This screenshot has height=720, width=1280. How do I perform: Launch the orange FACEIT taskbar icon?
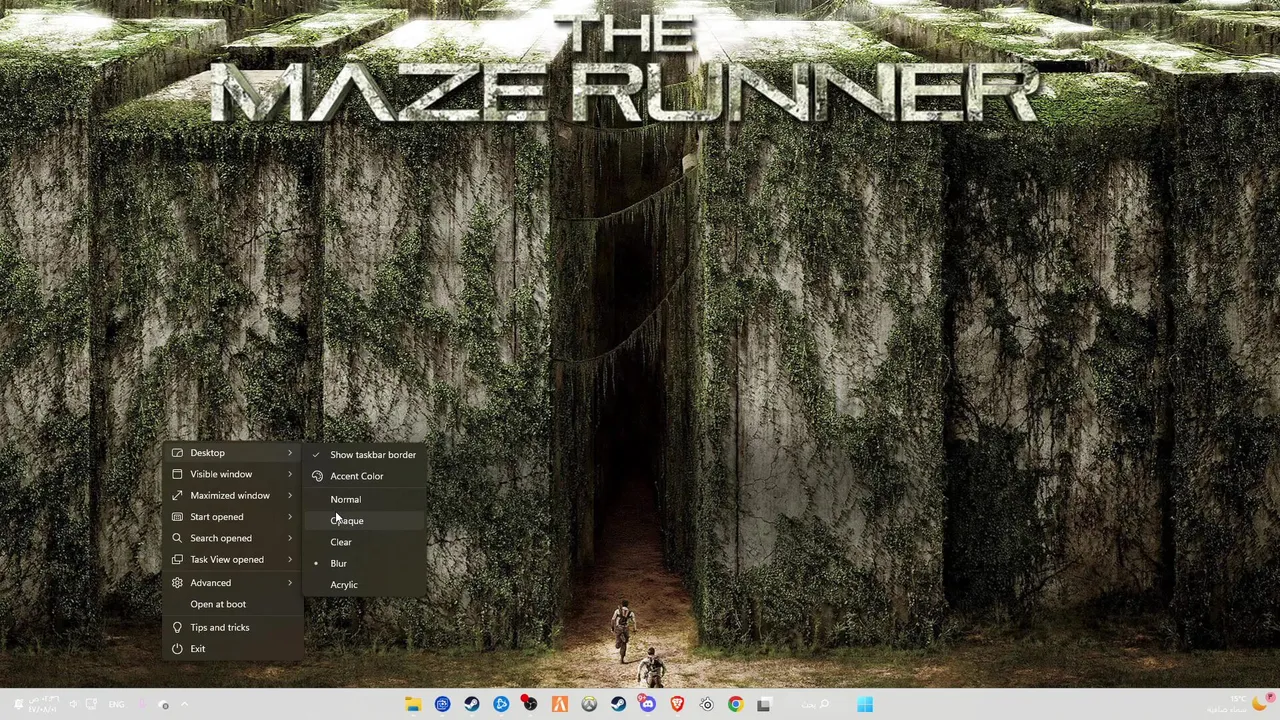[x=560, y=704]
